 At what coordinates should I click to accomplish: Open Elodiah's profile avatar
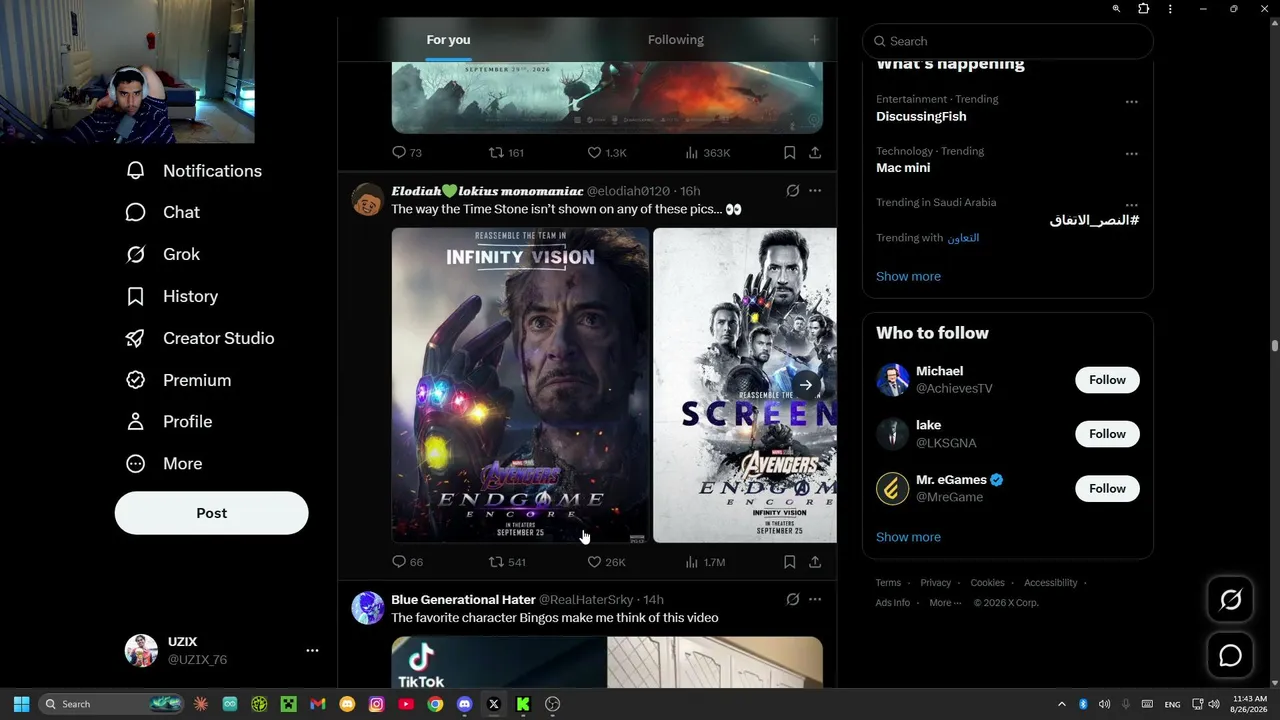pos(368,199)
